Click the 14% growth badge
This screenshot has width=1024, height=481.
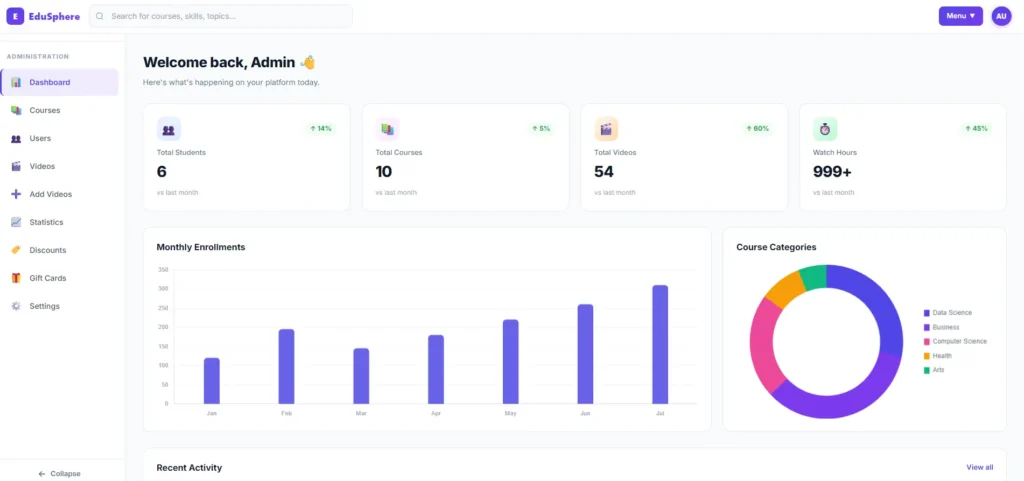coord(321,129)
